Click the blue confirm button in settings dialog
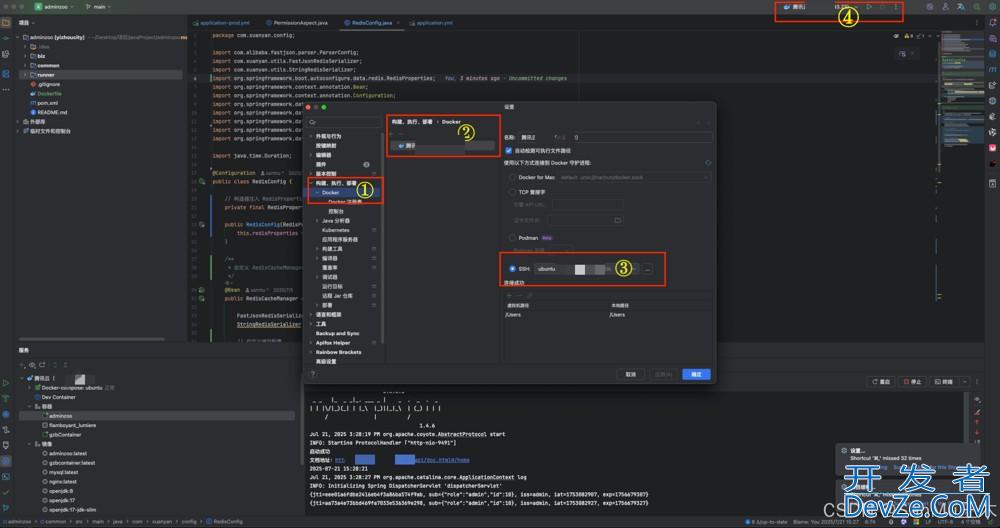The height and width of the screenshot is (528, 1000). pos(696,374)
